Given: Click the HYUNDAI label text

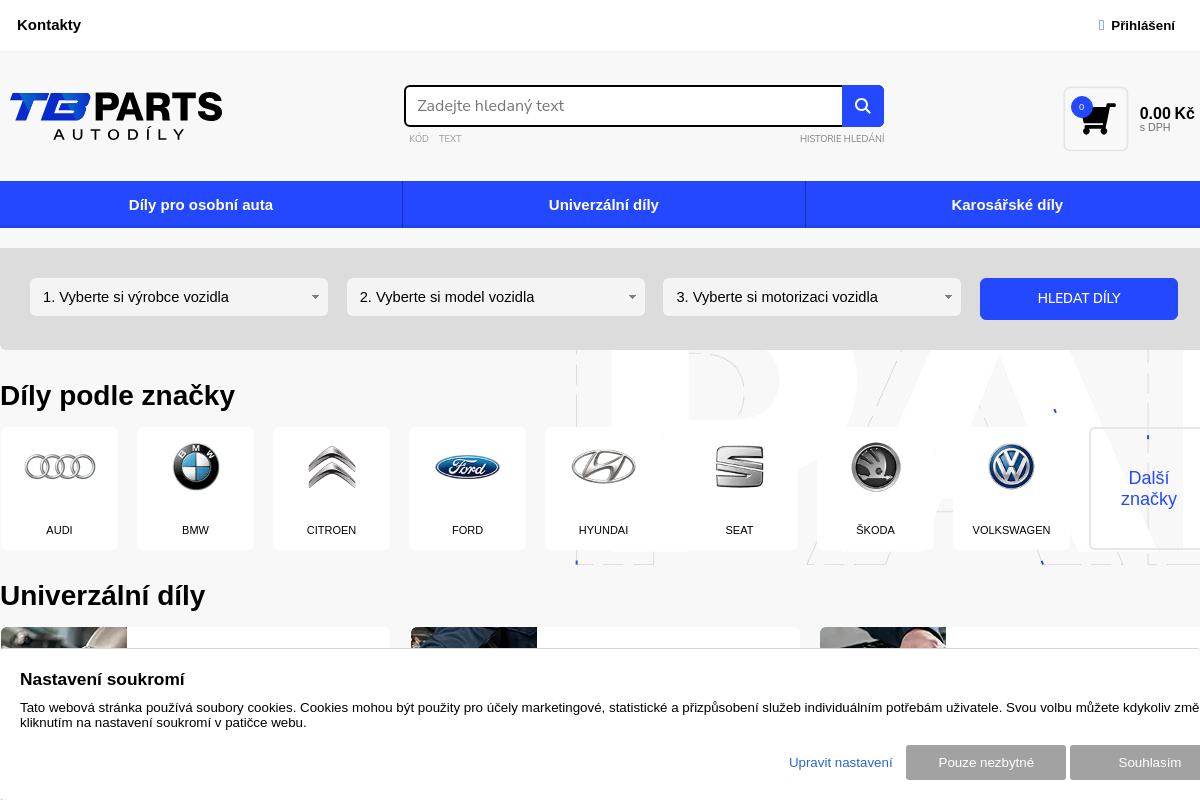Looking at the screenshot, I should coord(604,530).
